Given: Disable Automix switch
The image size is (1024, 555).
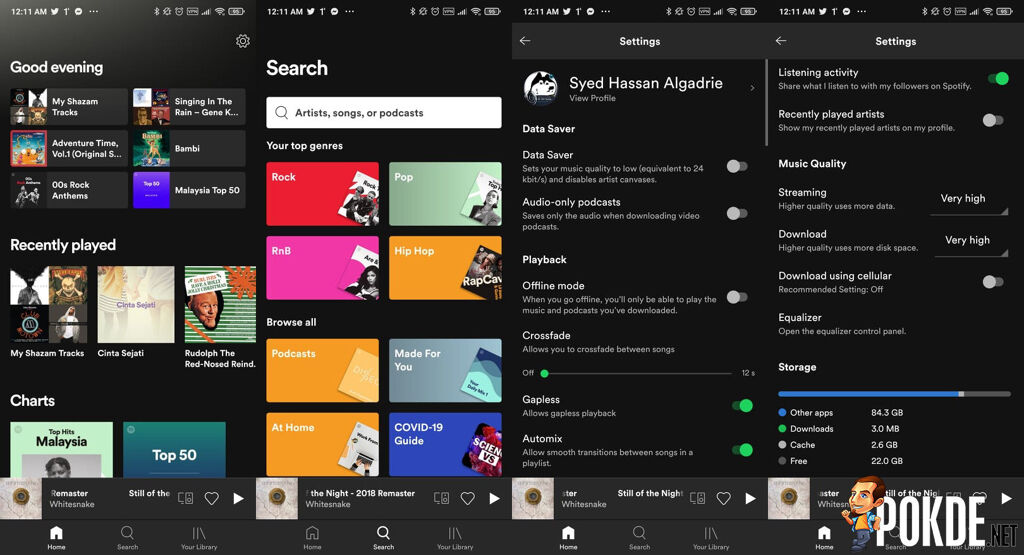Looking at the screenshot, I should click(742, 449).
